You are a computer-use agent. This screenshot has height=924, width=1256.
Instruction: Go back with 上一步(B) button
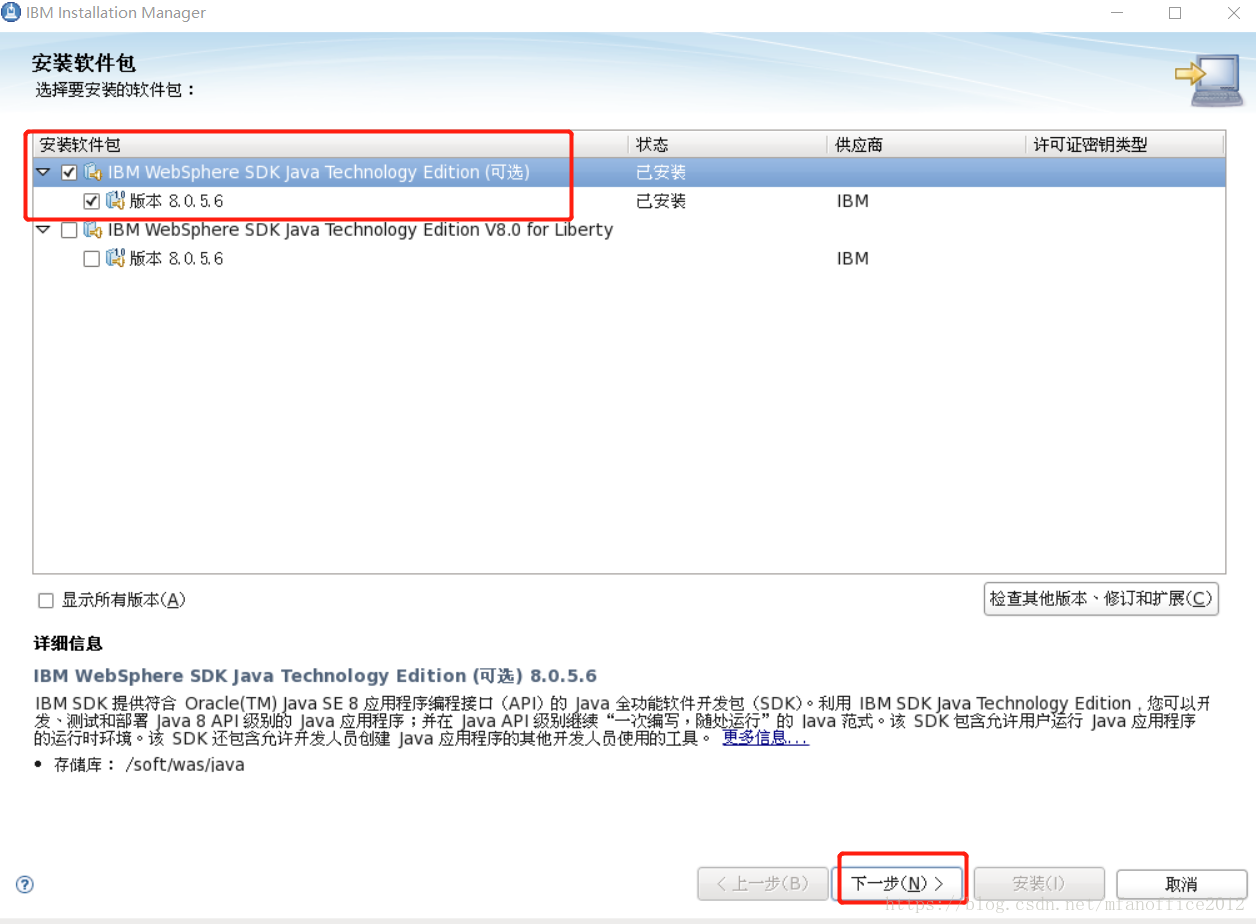pyautogui.click(x=763, y=884)
